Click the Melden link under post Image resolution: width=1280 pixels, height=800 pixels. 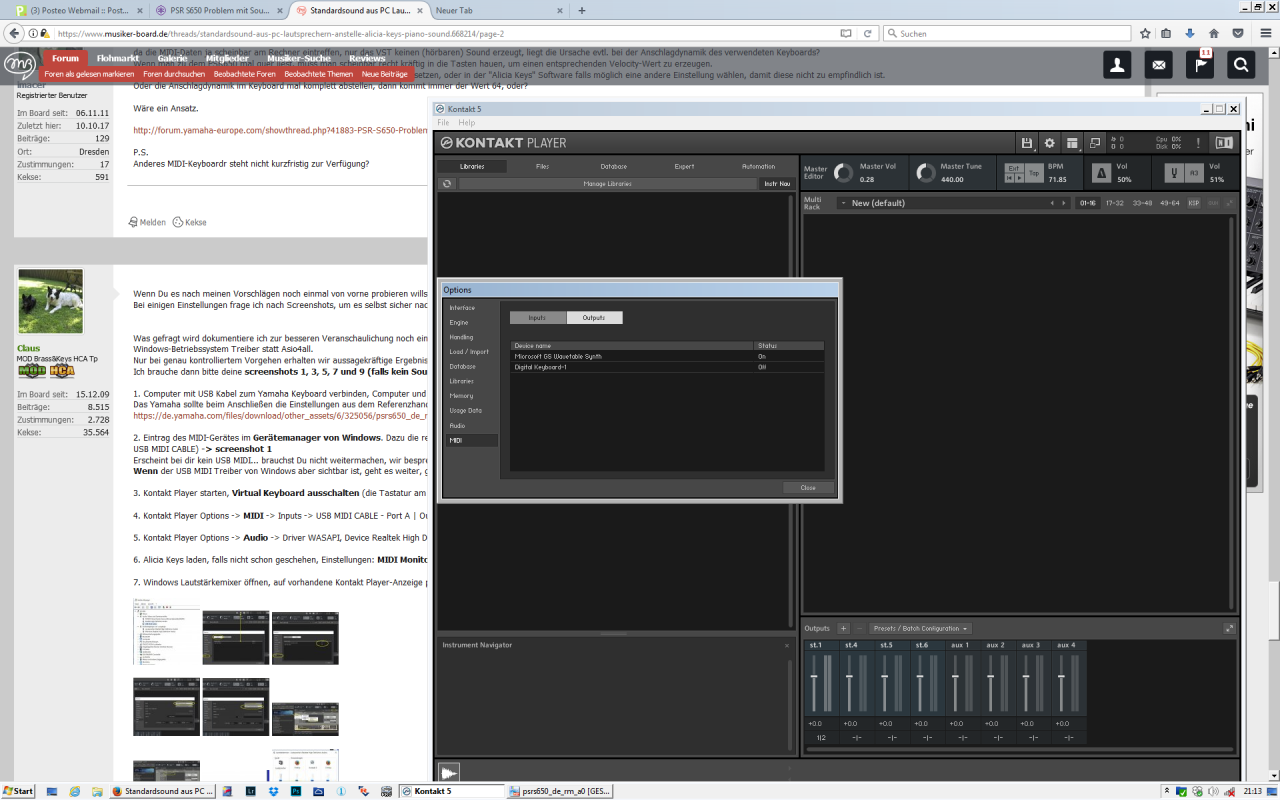[x=147, y=222]
